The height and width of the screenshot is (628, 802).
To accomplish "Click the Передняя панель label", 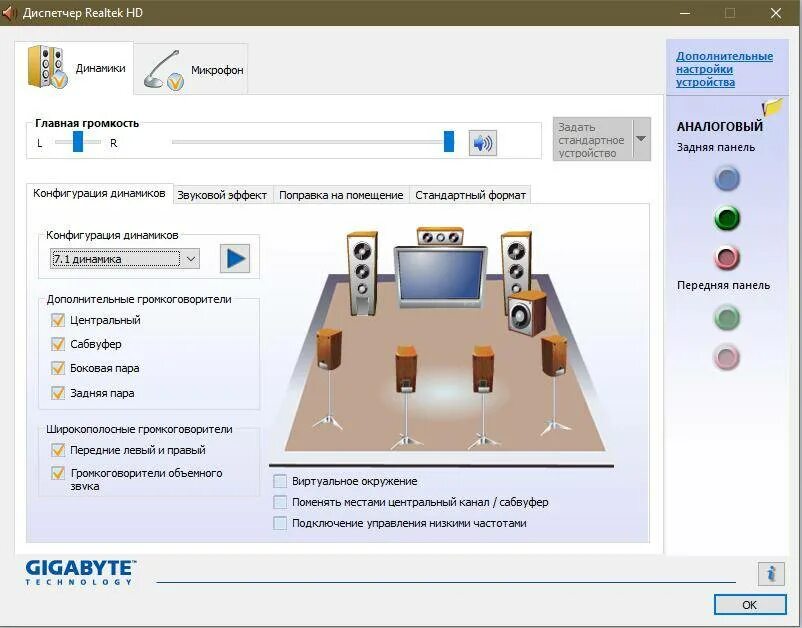I will (x=723, y=285).
